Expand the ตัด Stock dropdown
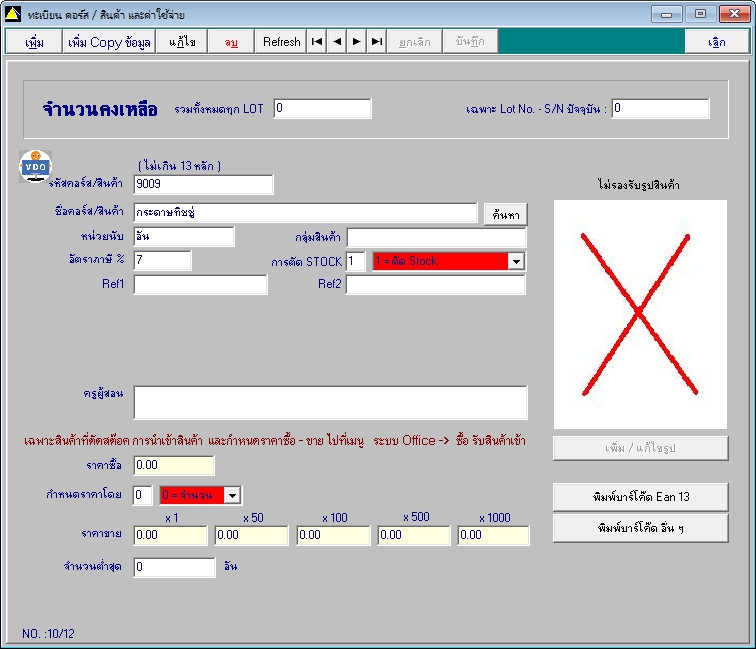The height and width of the screenshot is (649, 756). click(x=516, y=261)
